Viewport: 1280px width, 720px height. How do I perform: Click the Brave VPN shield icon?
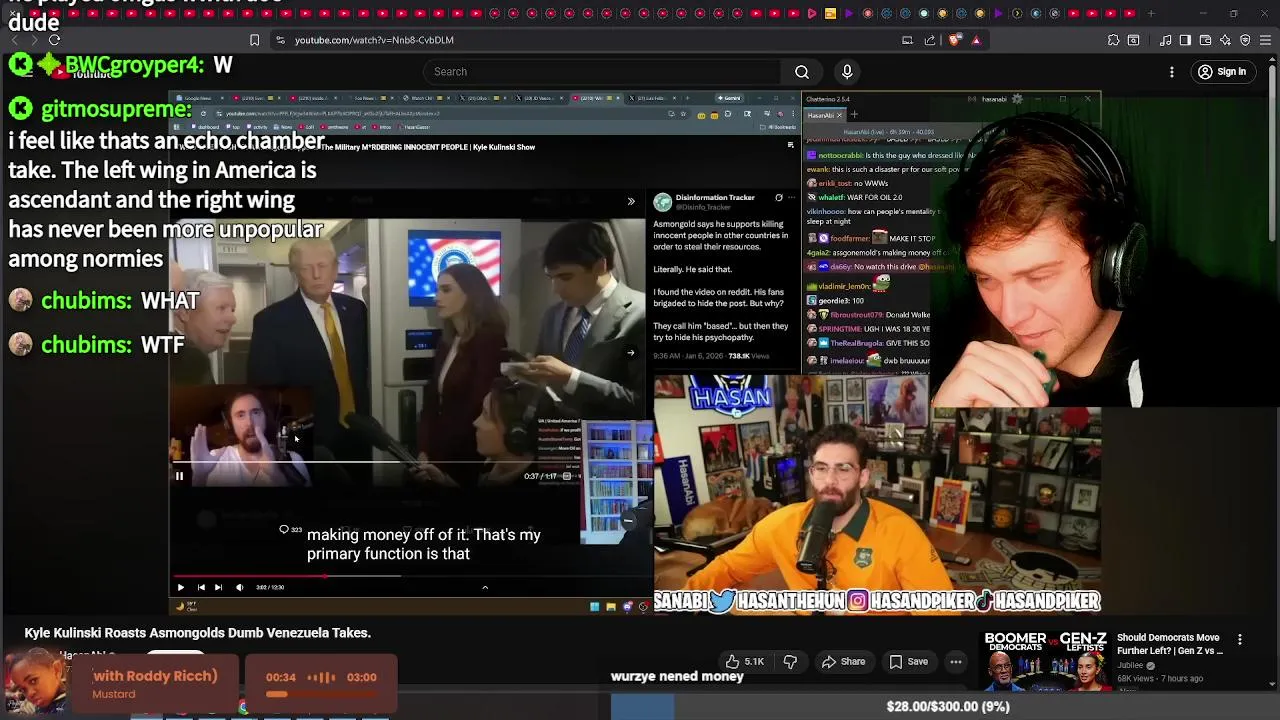click(x=1245, y=40)
